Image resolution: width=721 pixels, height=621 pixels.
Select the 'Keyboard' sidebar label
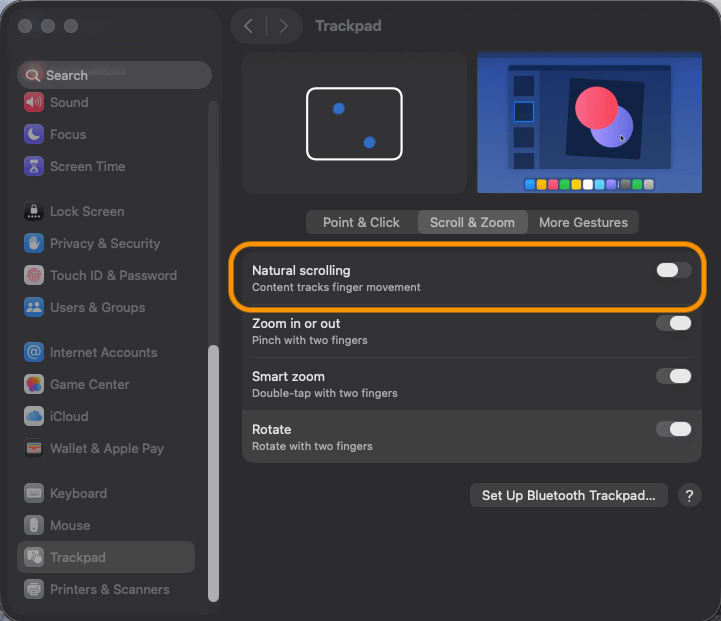tap(78, 493)
